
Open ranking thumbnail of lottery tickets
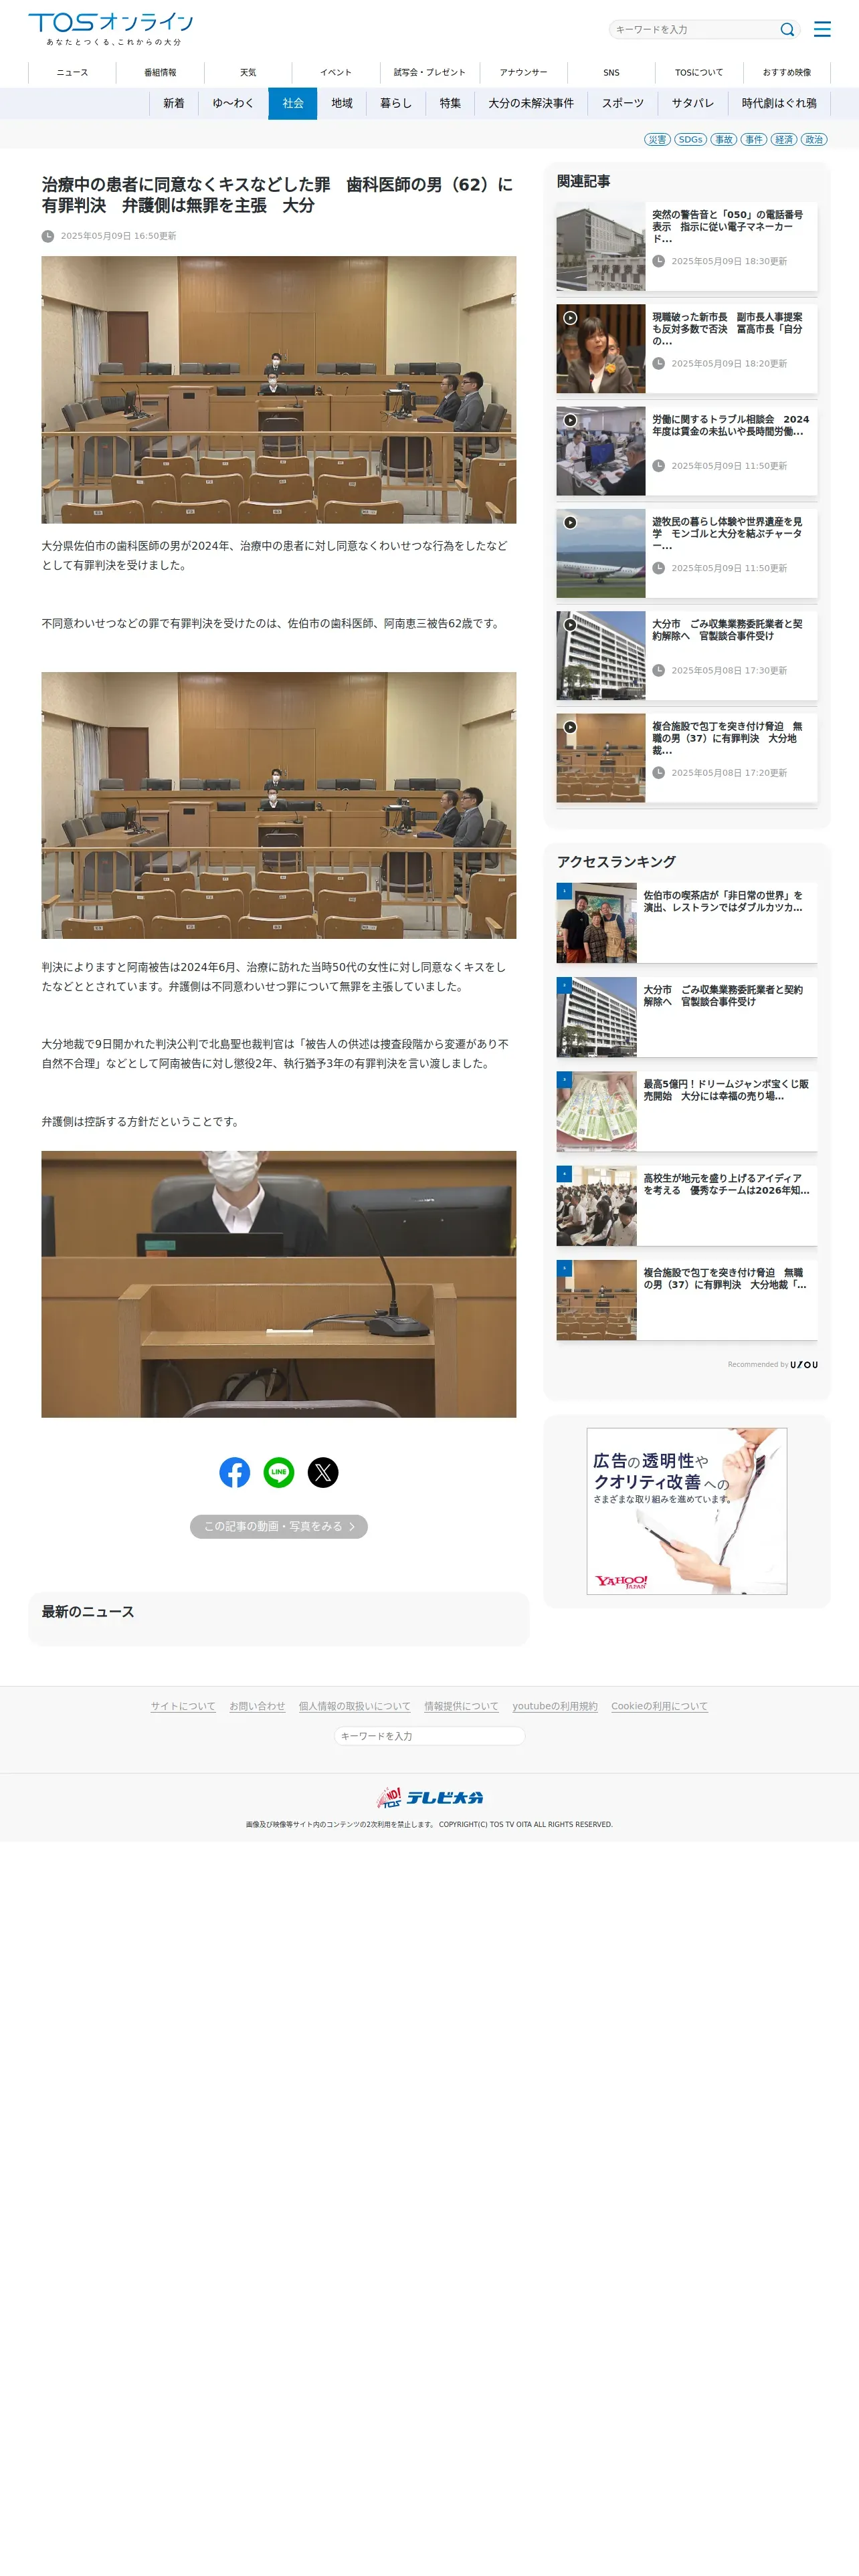click(x=597, y=1112)
